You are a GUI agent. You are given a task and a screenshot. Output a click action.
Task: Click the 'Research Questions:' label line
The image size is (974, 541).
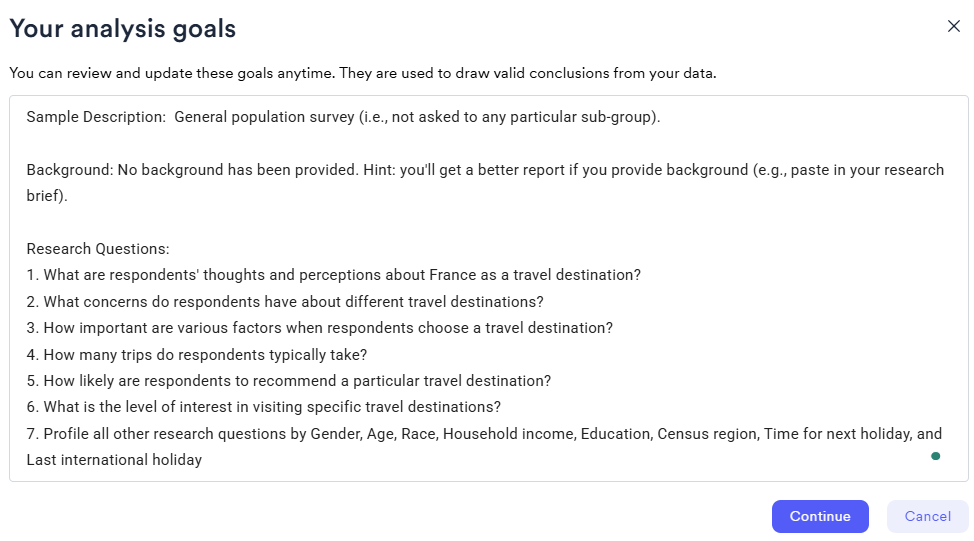coord(98,249)
